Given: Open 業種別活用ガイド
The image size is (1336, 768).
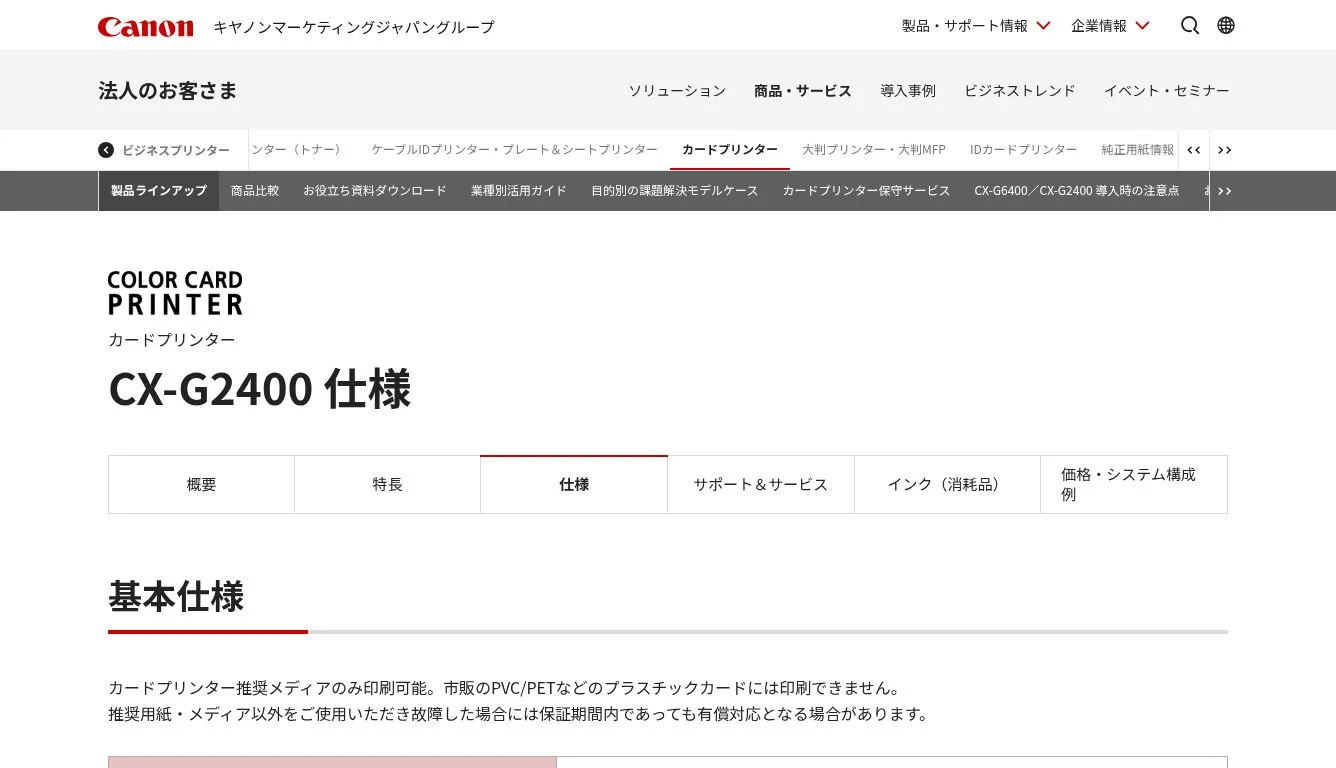Looking at the screenshot, I should tap(519, 191).
